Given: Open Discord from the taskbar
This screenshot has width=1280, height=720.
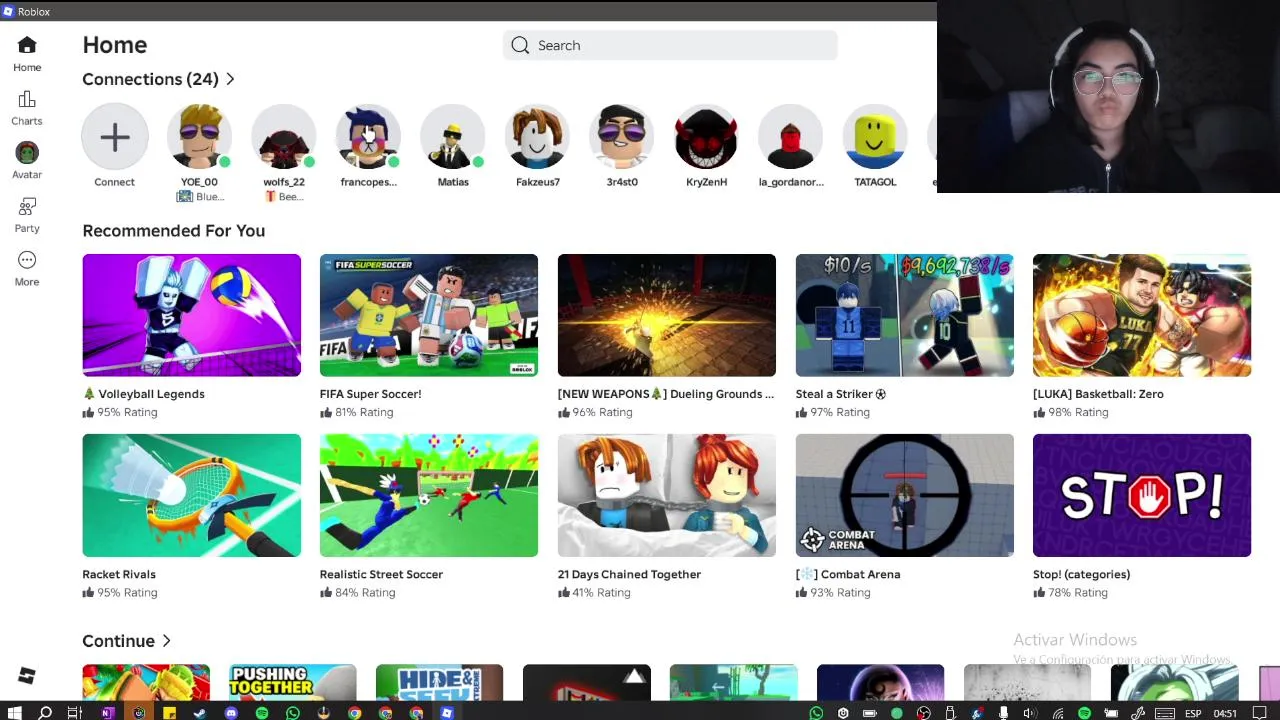Looking at the screenshot, I should click(231, 713).
